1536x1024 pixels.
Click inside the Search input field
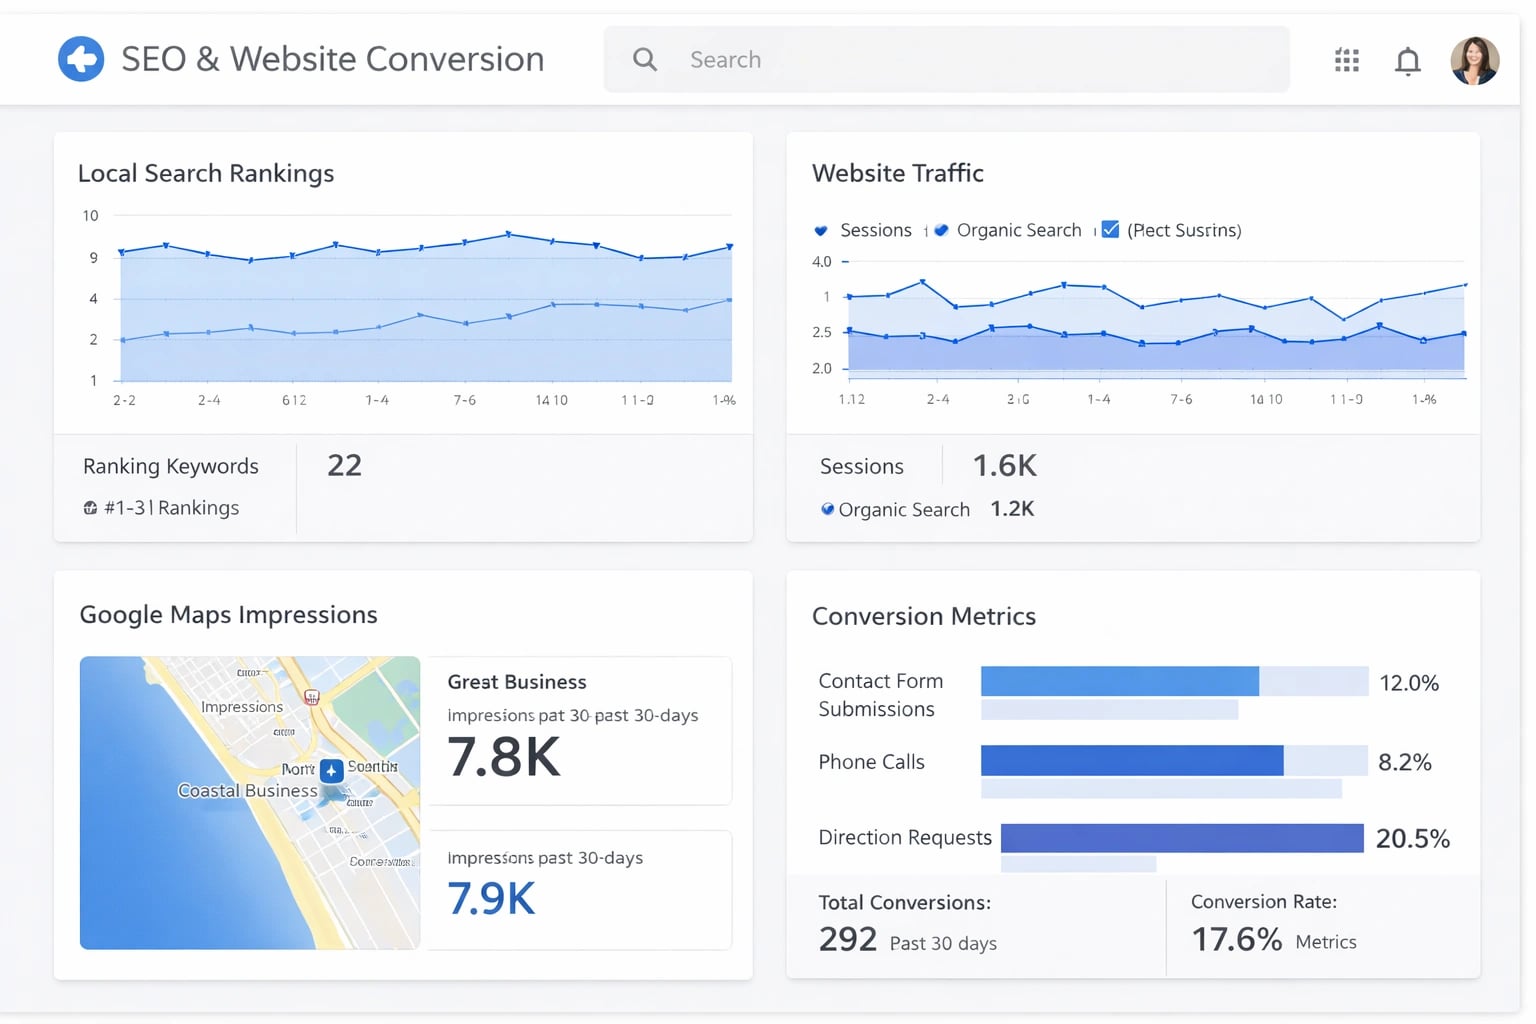click(x=950, y=60)
